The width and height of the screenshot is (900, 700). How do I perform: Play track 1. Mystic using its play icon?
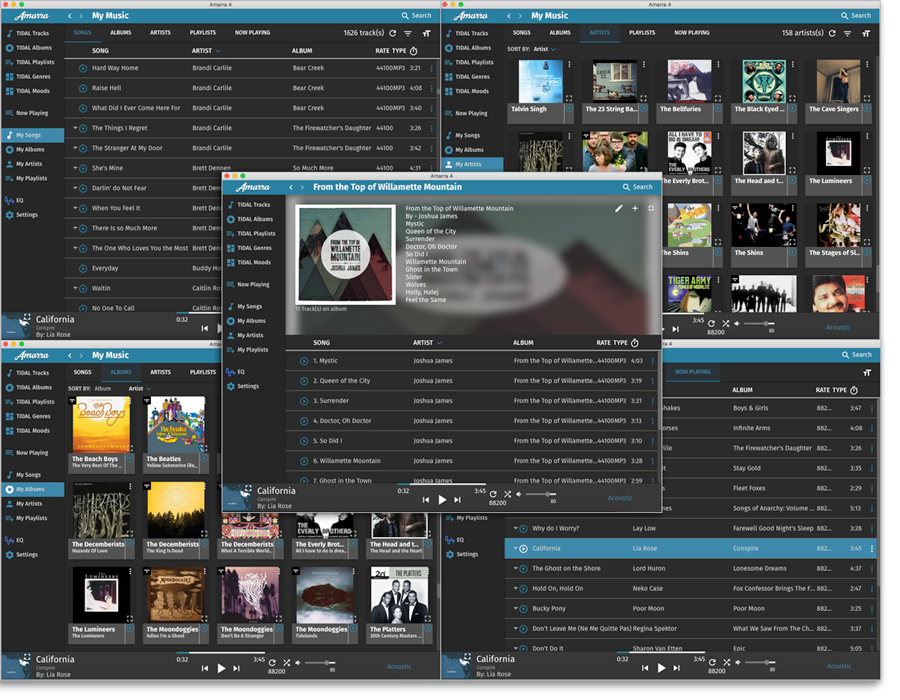[304, 361]
